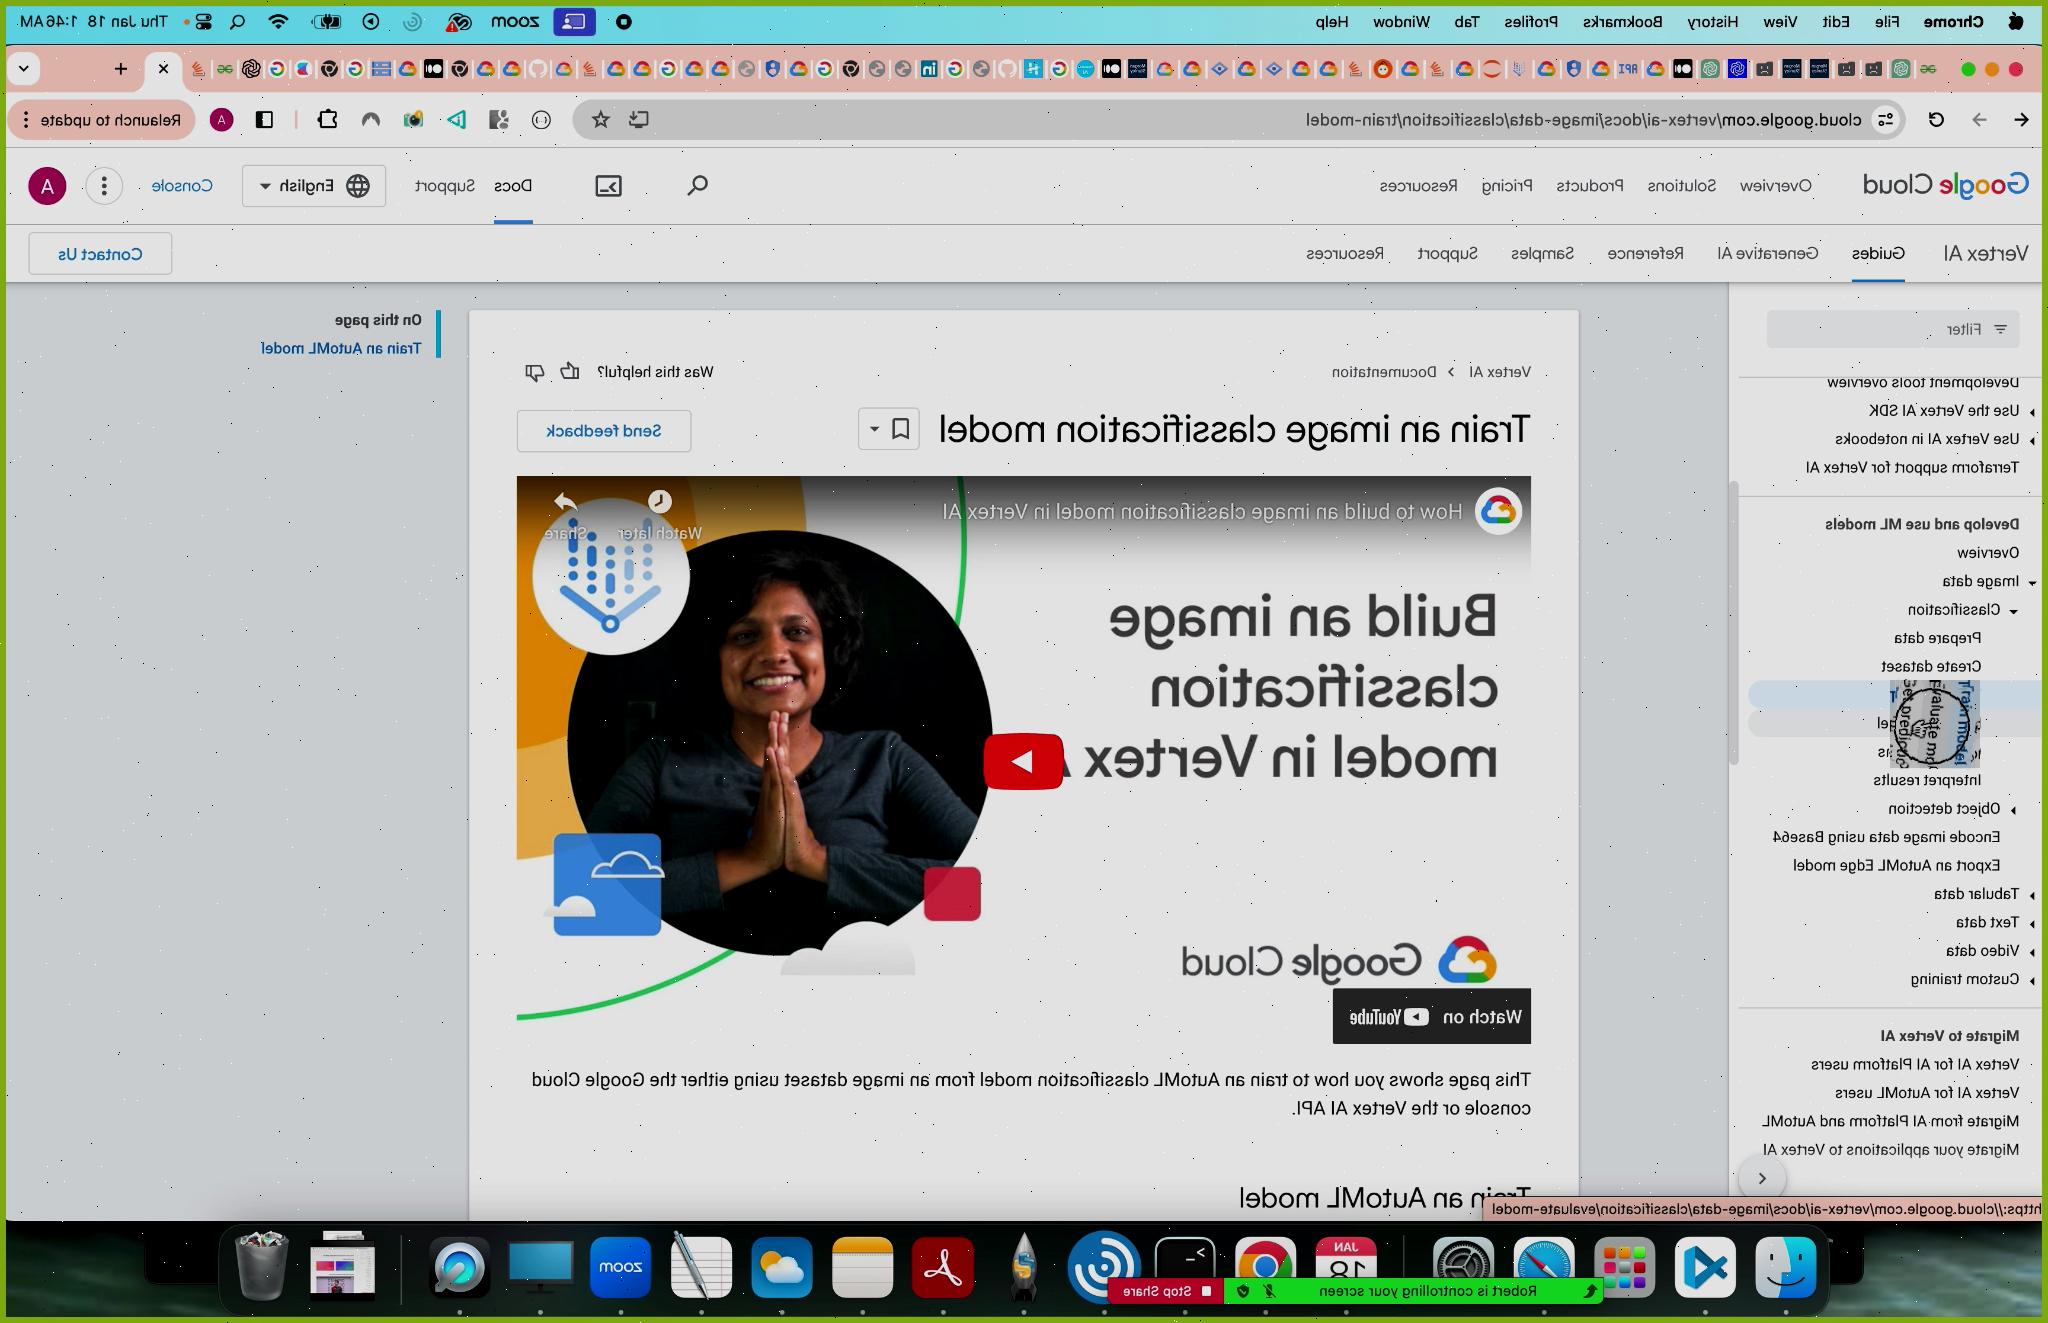
Task: Collapse the left navigation with the chevron button
Action: (1762, 1178)
